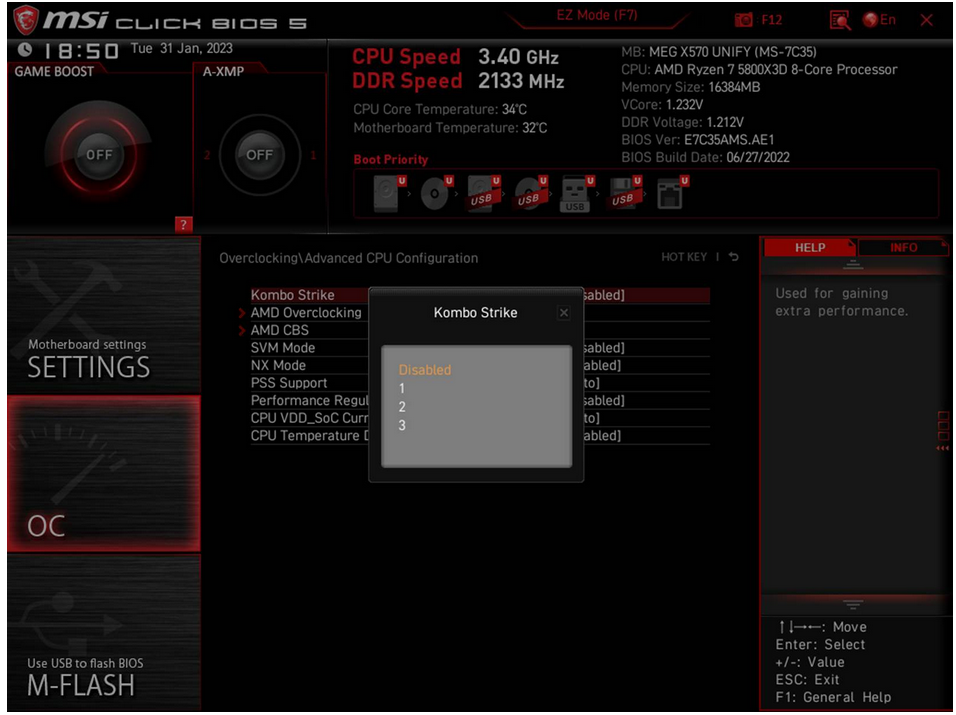Click the CPU Speed 3.40 GHz value
This screenshot has height=715, width=956.
(518, 57)
